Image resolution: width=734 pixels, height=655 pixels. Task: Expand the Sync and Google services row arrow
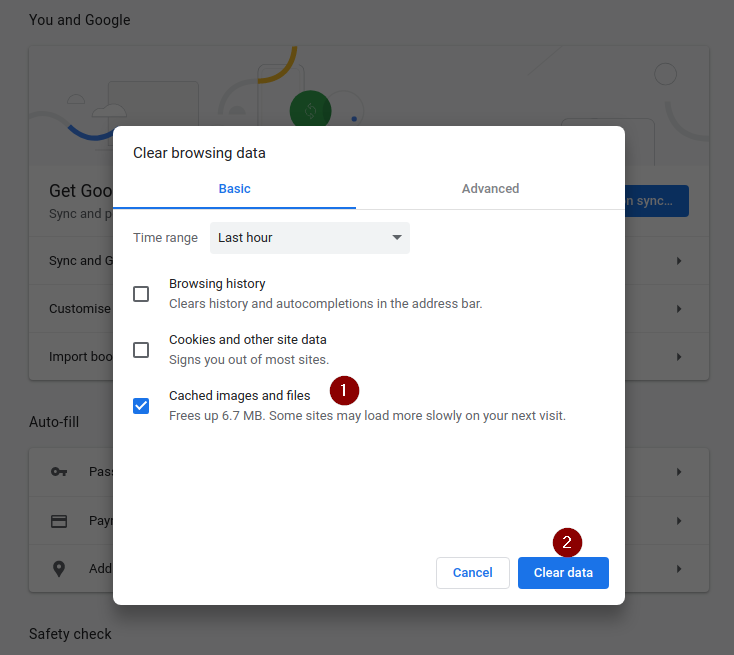679,261
